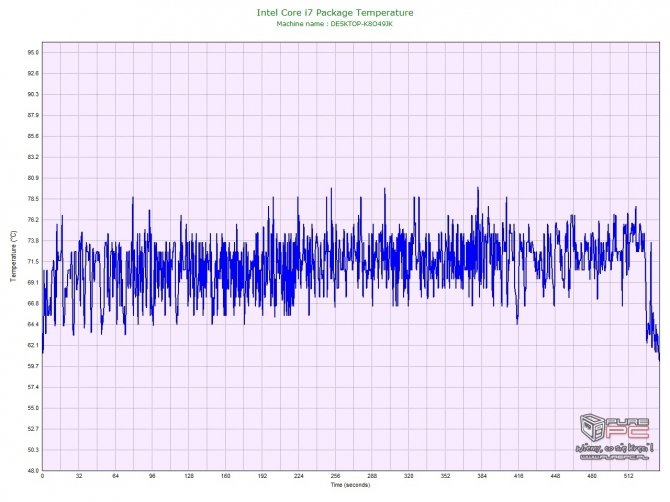This screenshot has height=502, width=670.
Task: Select the 76.2 y-axis value
Action: point(33,220)
